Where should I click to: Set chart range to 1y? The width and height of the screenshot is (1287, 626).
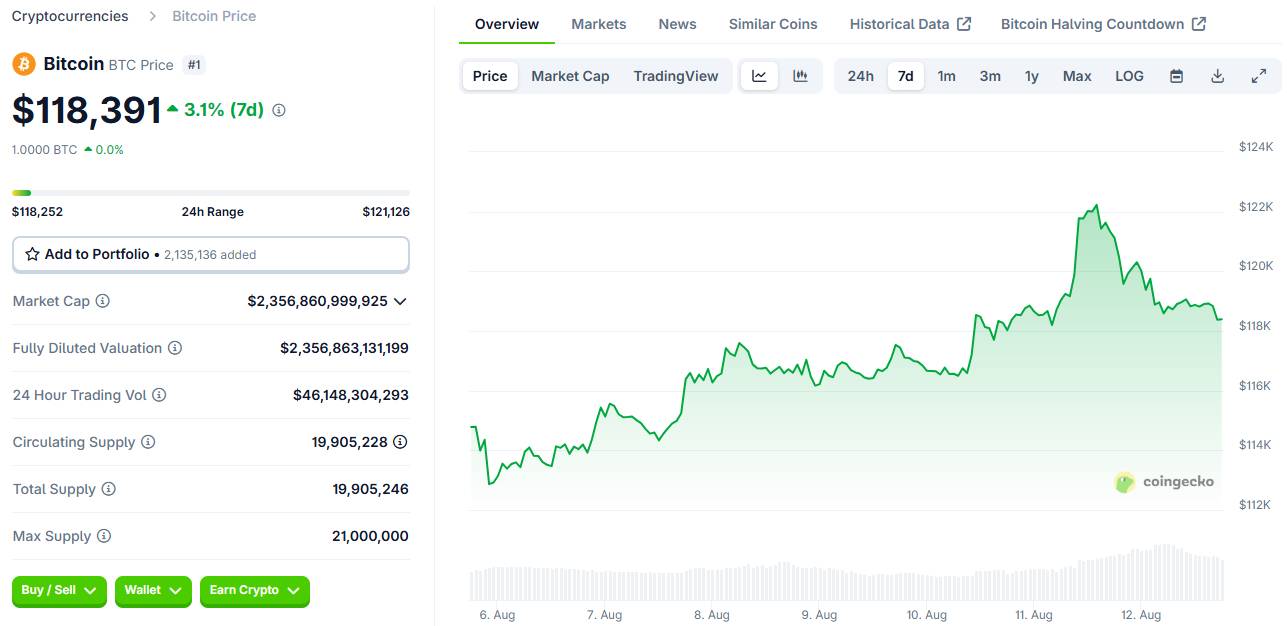point(1032,76)
